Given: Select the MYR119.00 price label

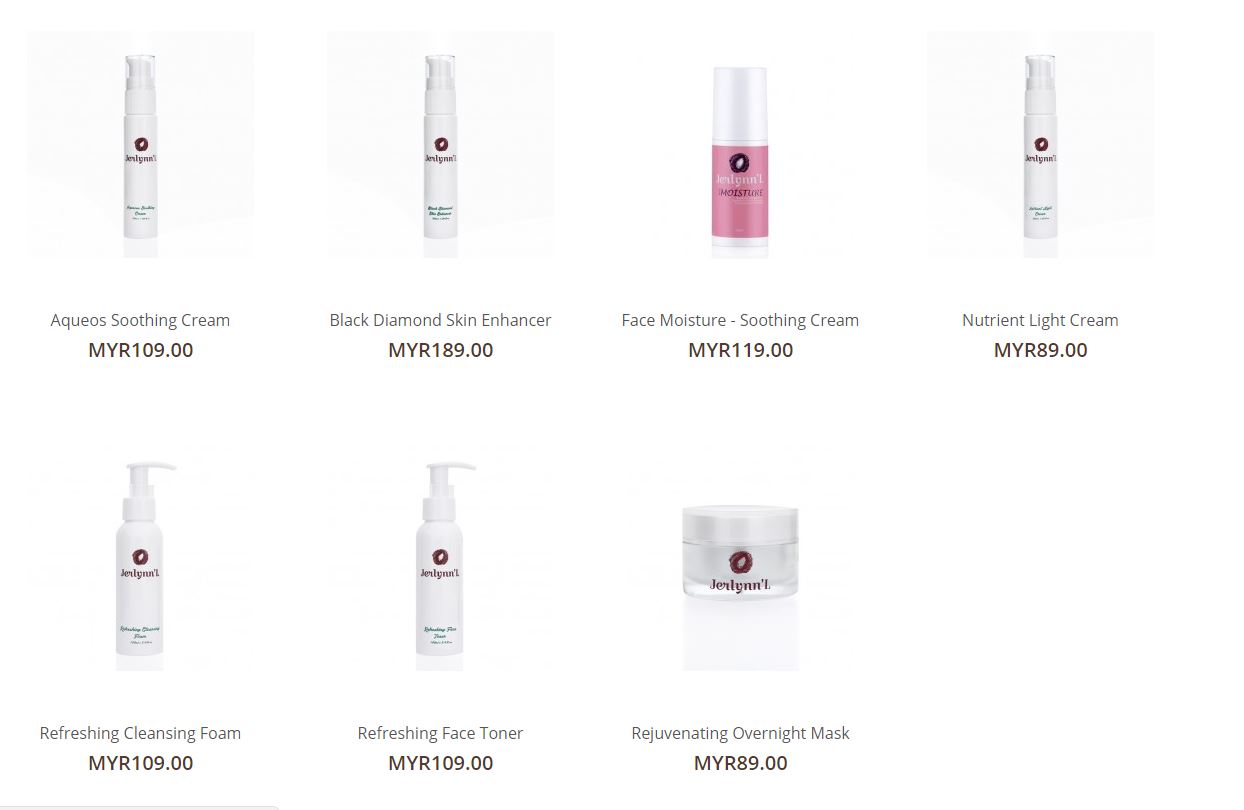Looking at the screenshot, I should (740, 350).
